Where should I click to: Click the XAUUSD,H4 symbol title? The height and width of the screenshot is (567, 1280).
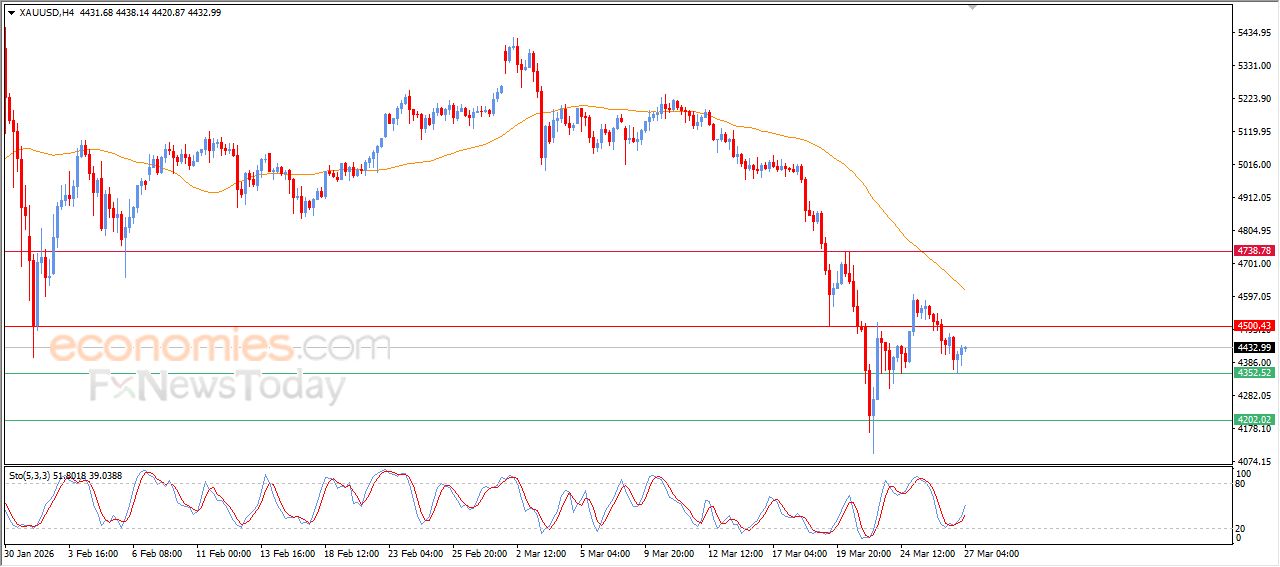46,12
